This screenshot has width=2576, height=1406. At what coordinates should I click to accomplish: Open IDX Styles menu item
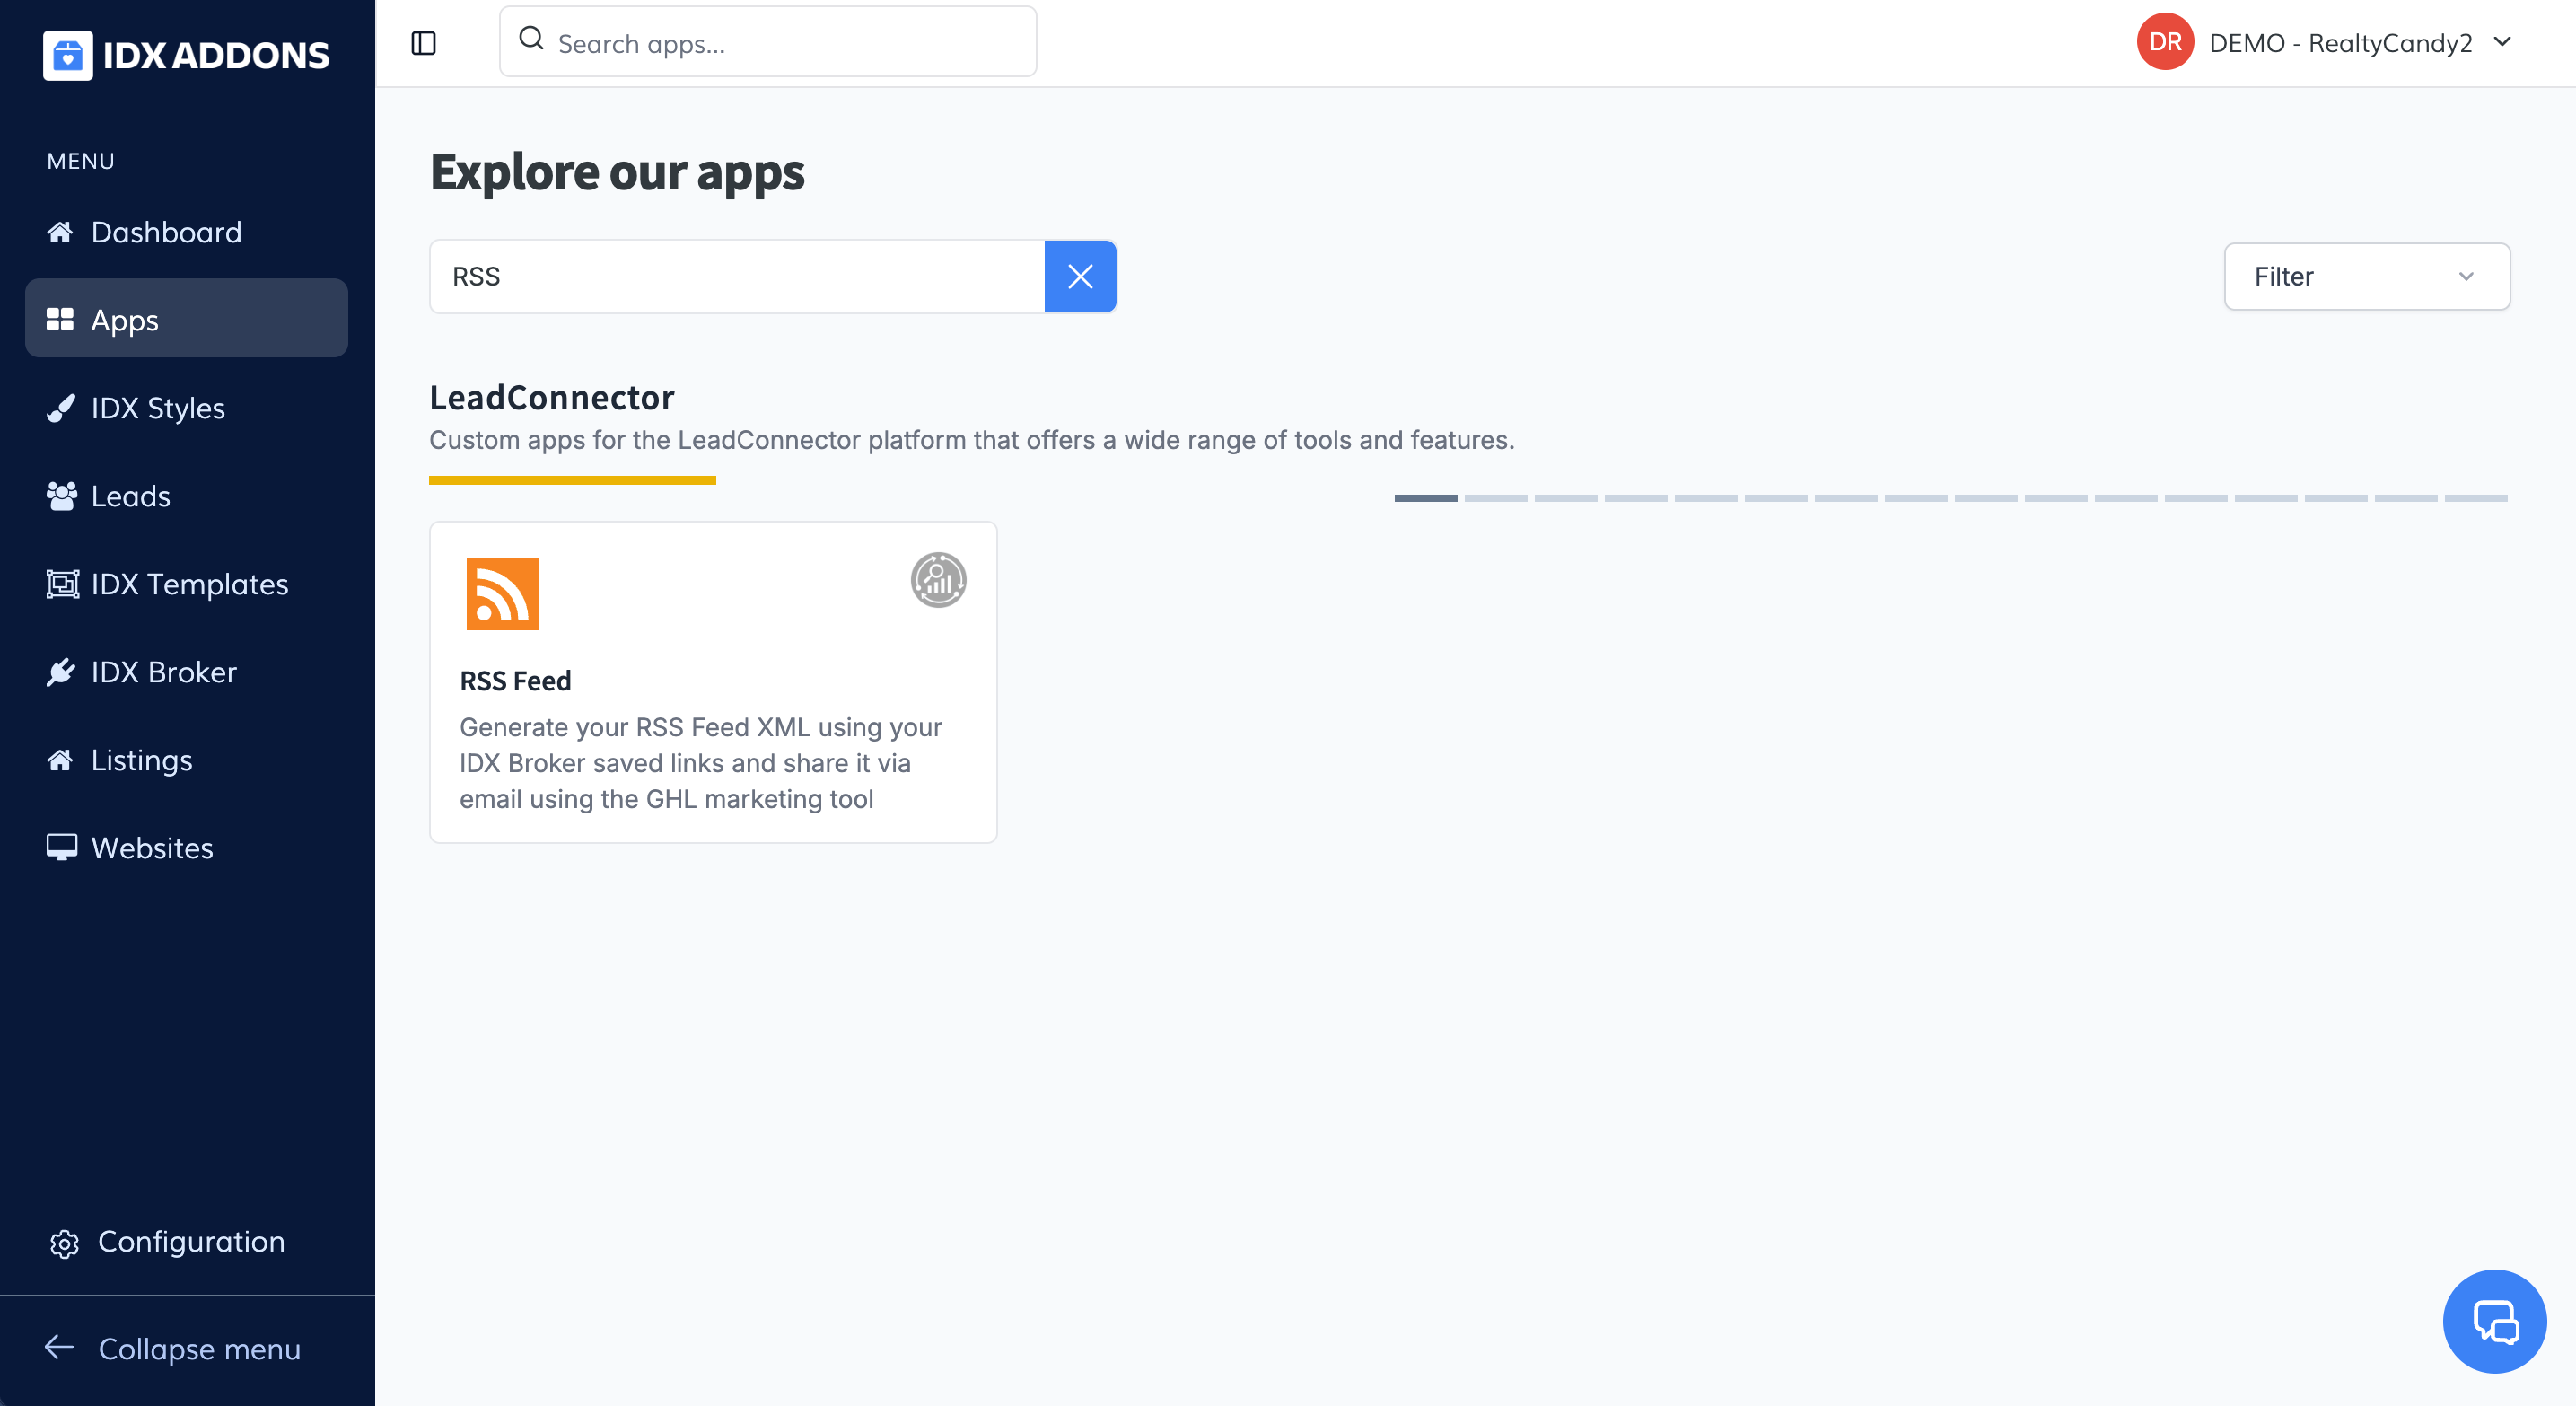pyautogui.click(x=158, y=408)
